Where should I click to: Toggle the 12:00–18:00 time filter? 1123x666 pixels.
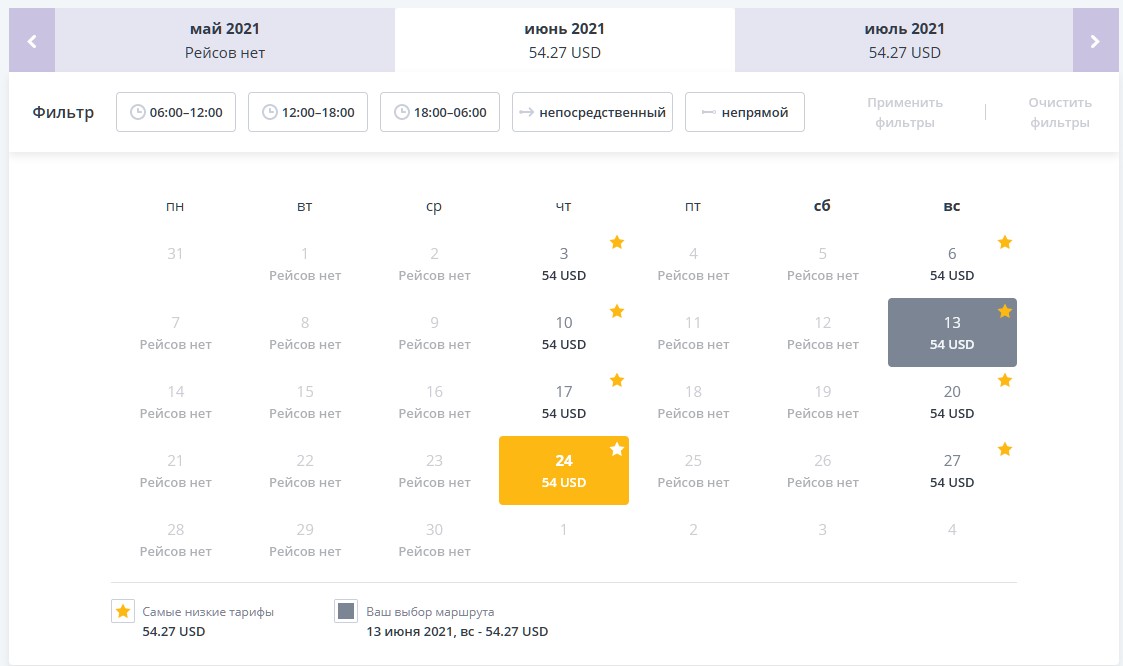click(308, 112)
